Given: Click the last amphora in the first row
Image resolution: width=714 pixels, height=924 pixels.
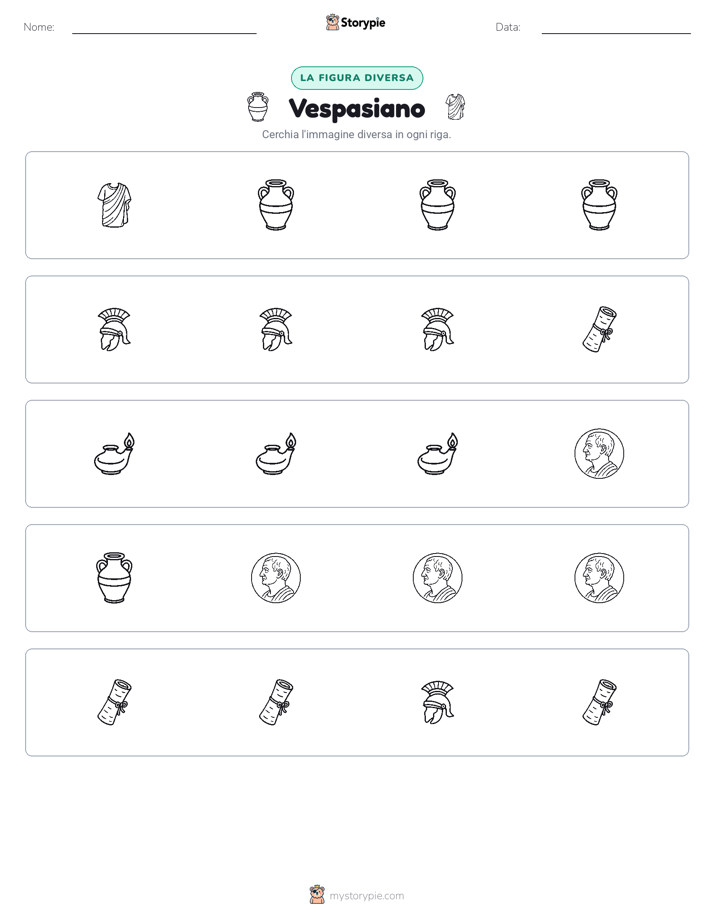Looking at the screenshot, I should pyautogui.click(x=599, y=205).
